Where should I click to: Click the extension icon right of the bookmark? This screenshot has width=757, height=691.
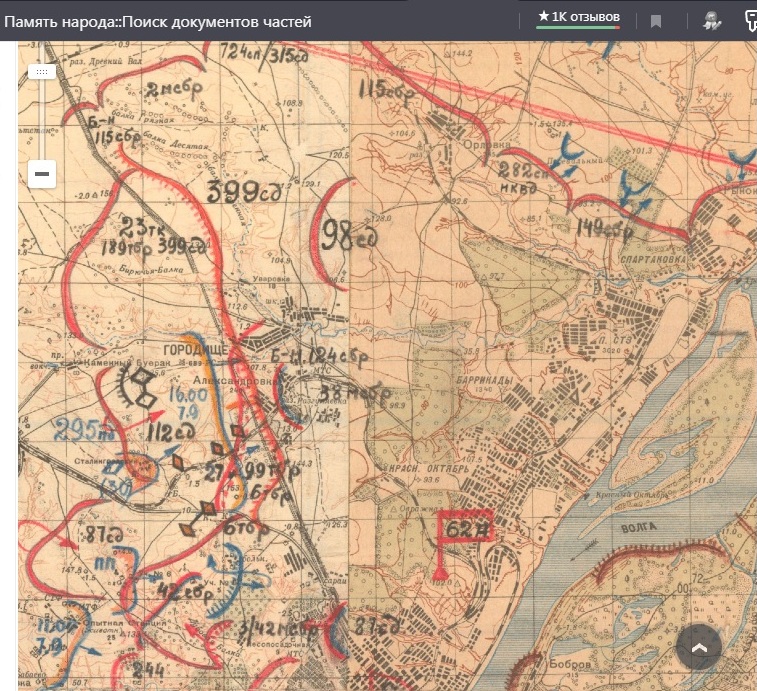(711, 20)
